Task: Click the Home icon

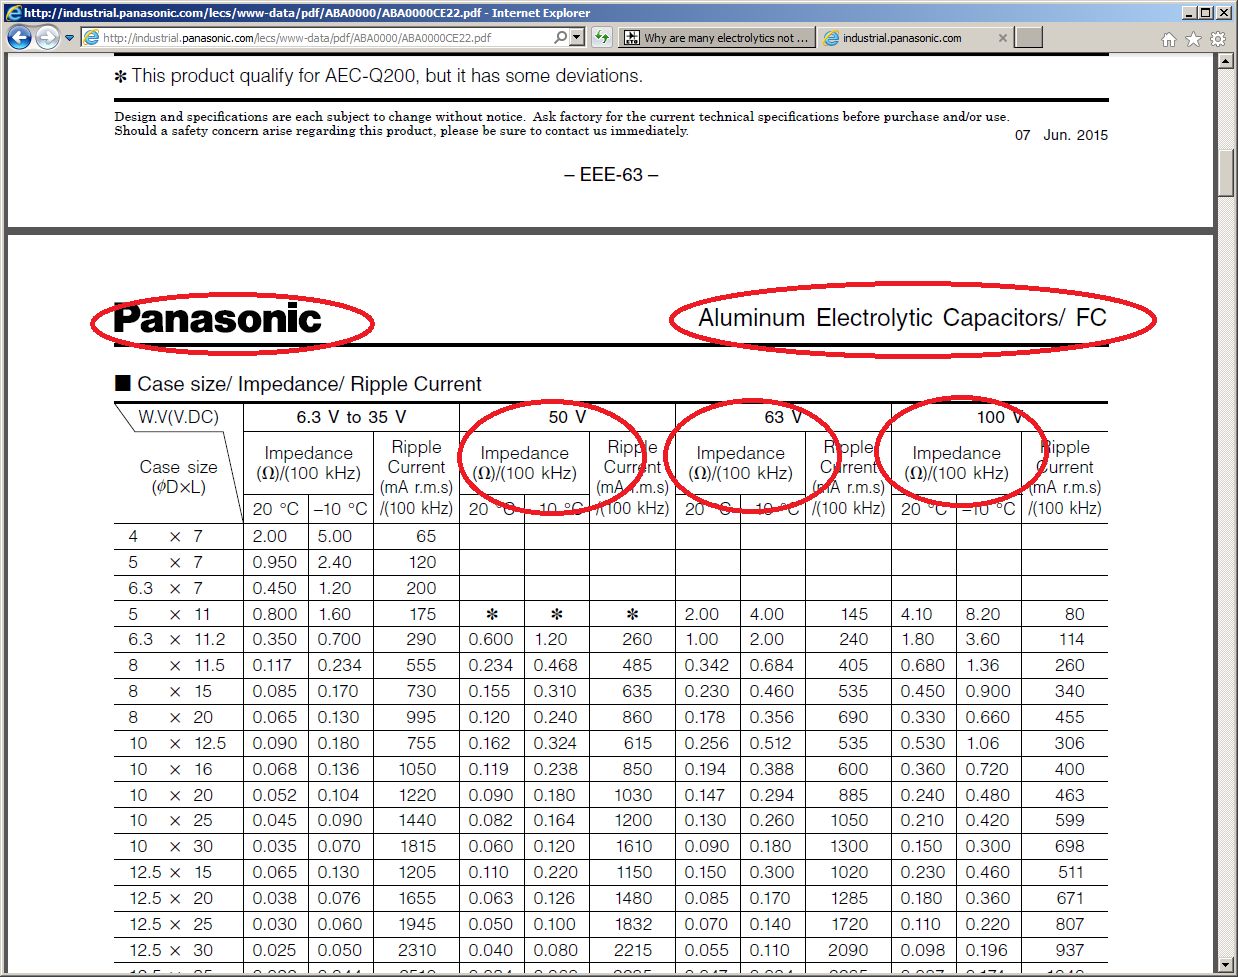Action: (x=1169, y=39)
